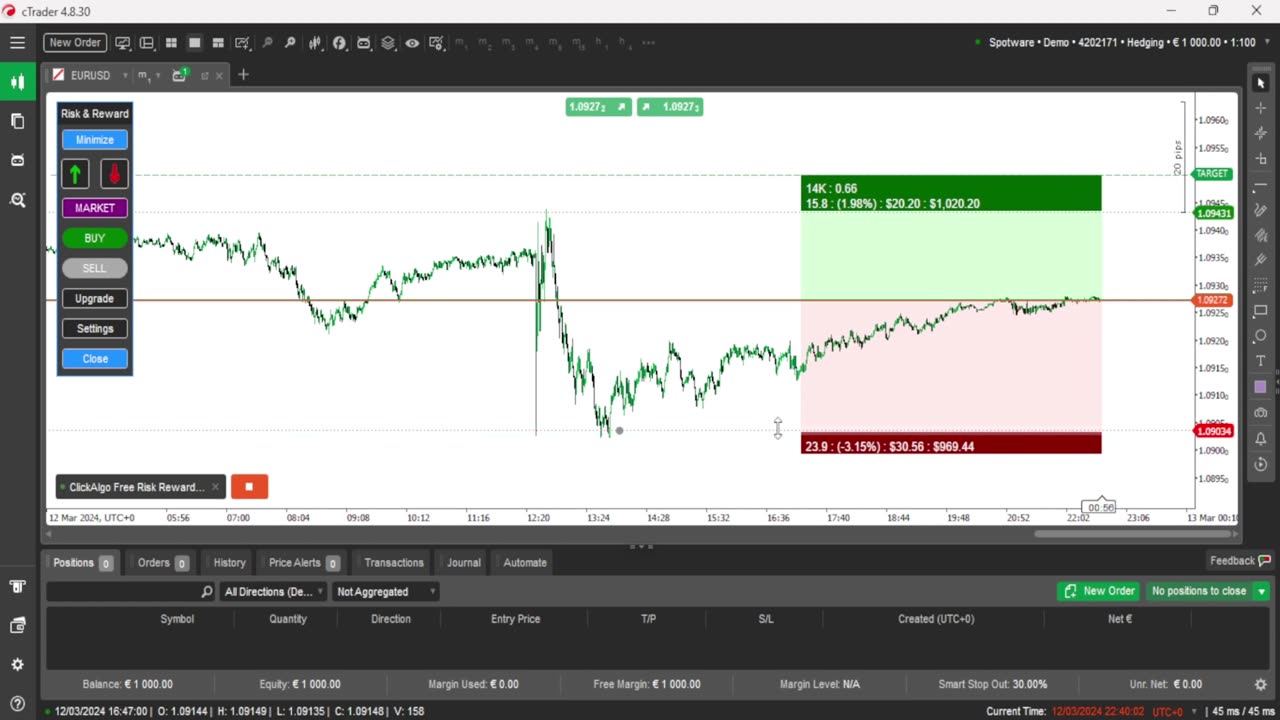Click the quick buy price 1.0927 button
This screenshot has width=1280, height=720.
(670, 107)
